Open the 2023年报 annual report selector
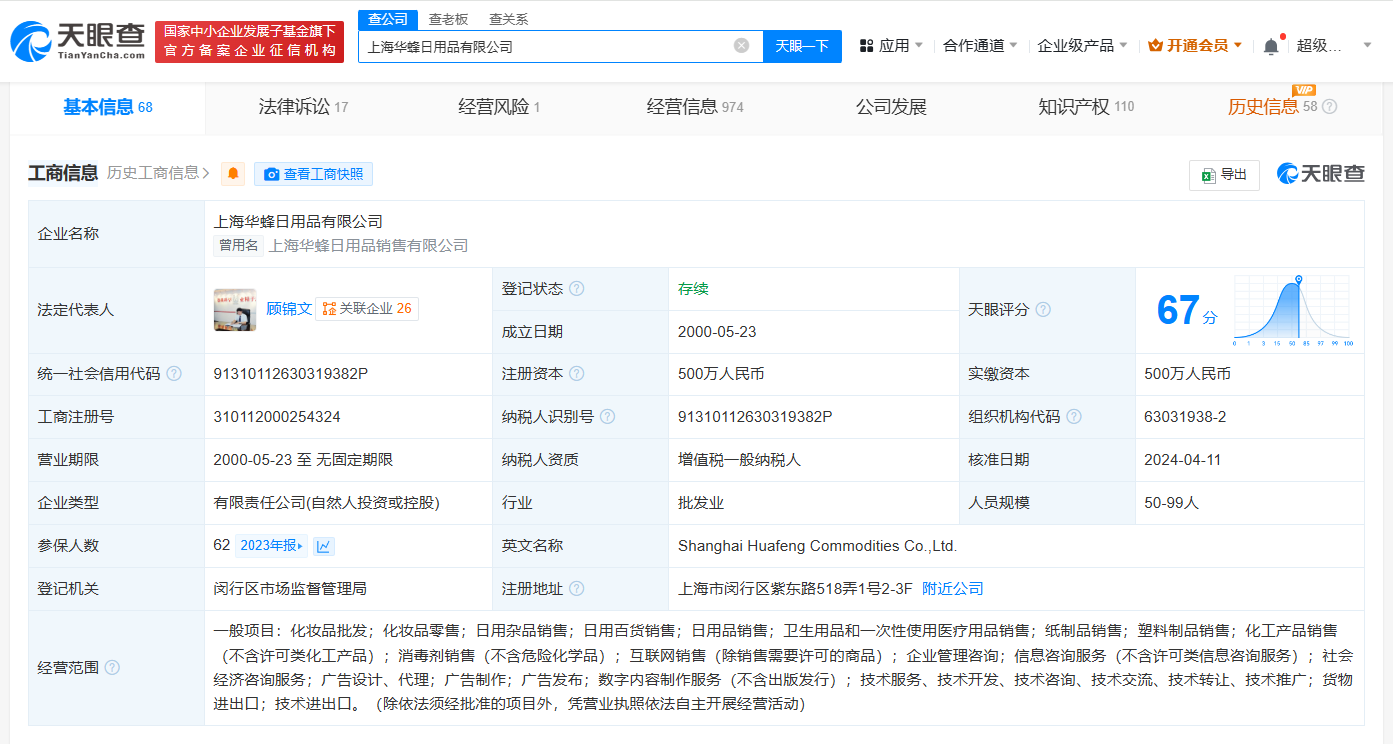This screenshot has height=744, width=1393. tap(271, 546)
